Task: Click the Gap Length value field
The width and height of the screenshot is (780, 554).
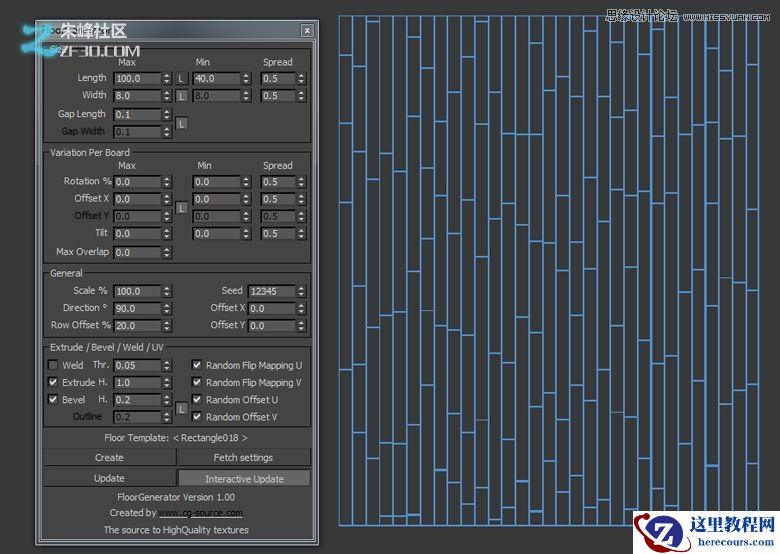Action: point(138,114)
